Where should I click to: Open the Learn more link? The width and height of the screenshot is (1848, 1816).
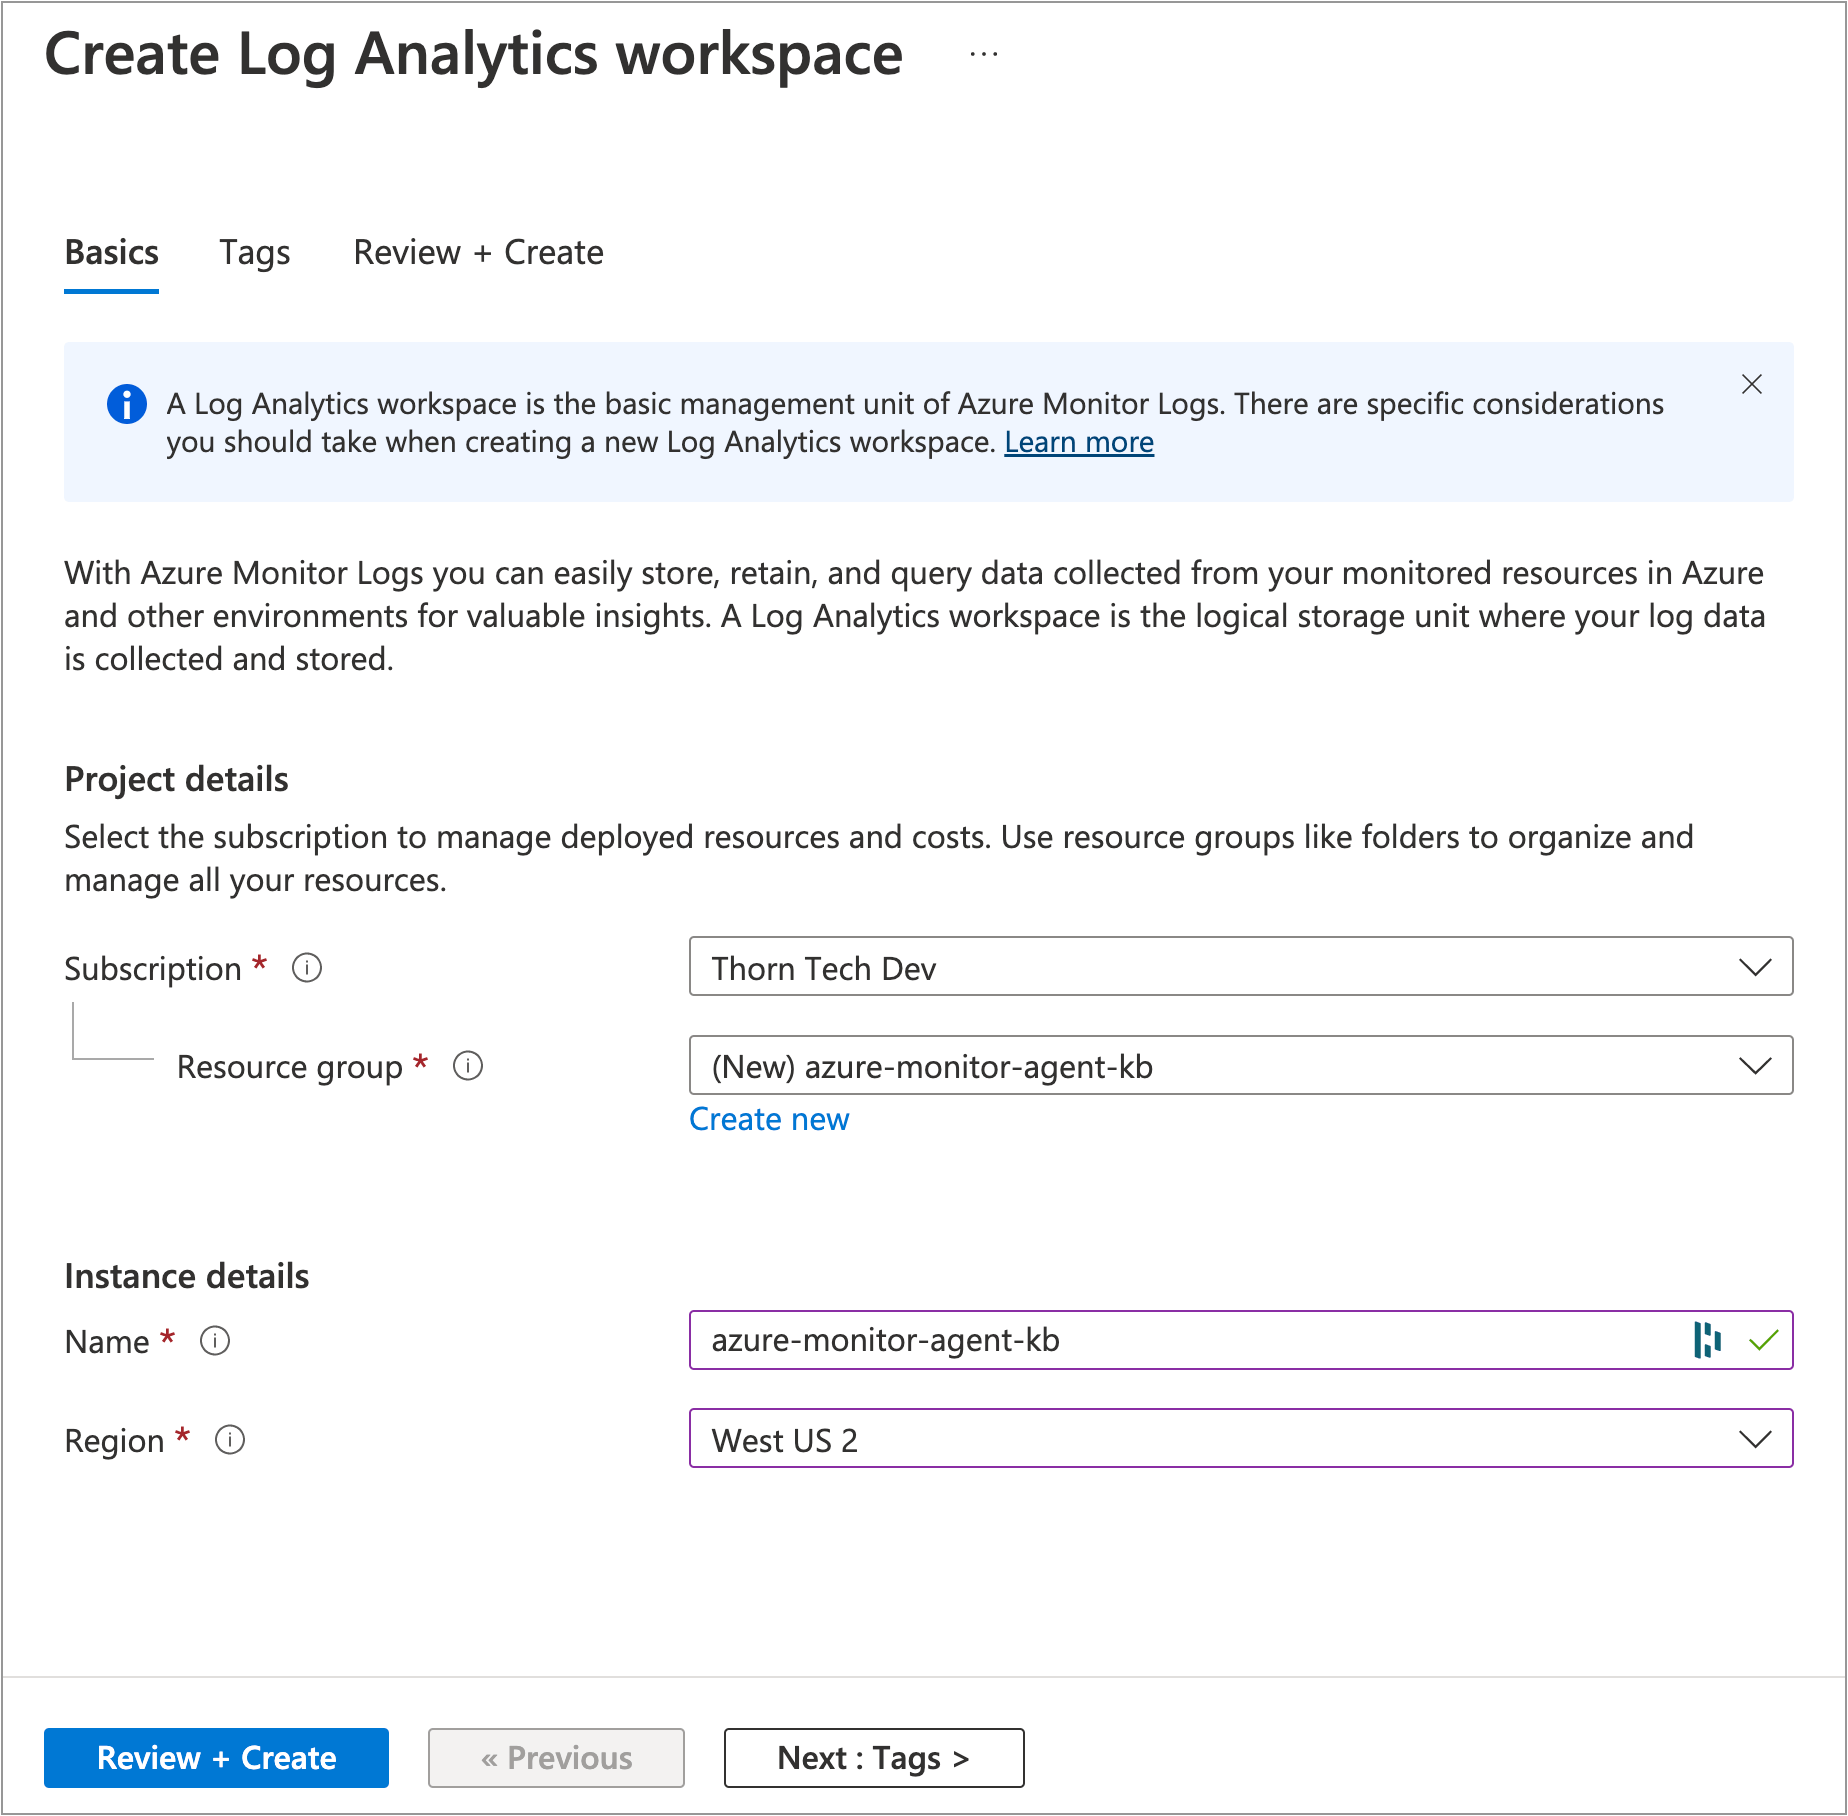coord(1078,442)
